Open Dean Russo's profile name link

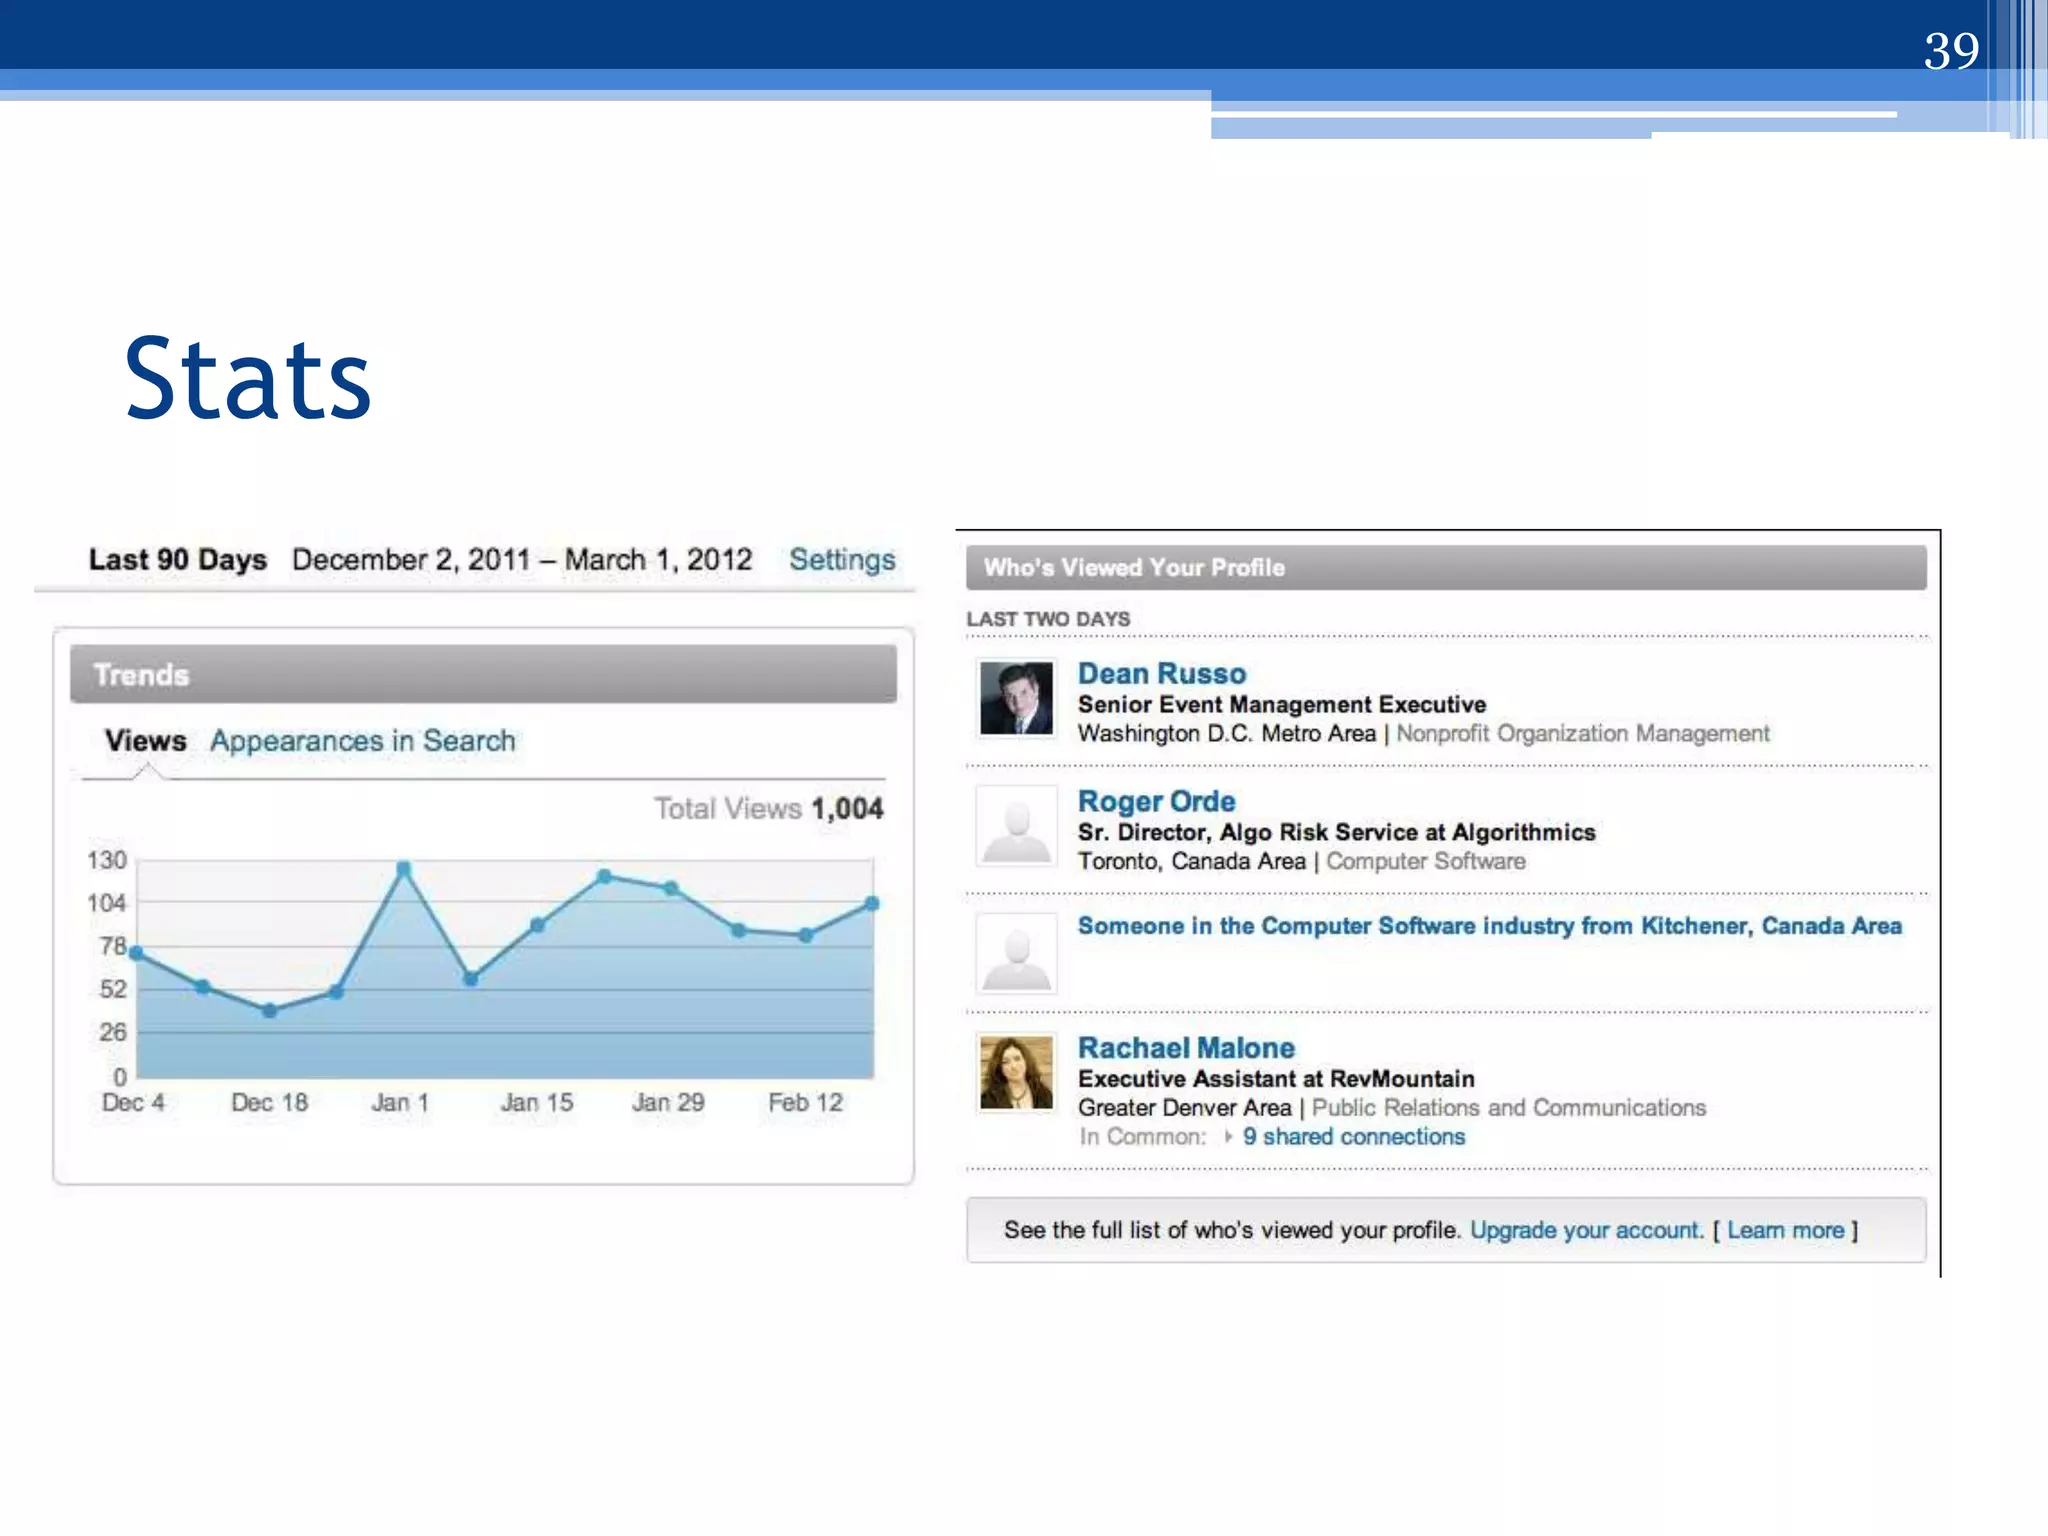coord(1161,673)
